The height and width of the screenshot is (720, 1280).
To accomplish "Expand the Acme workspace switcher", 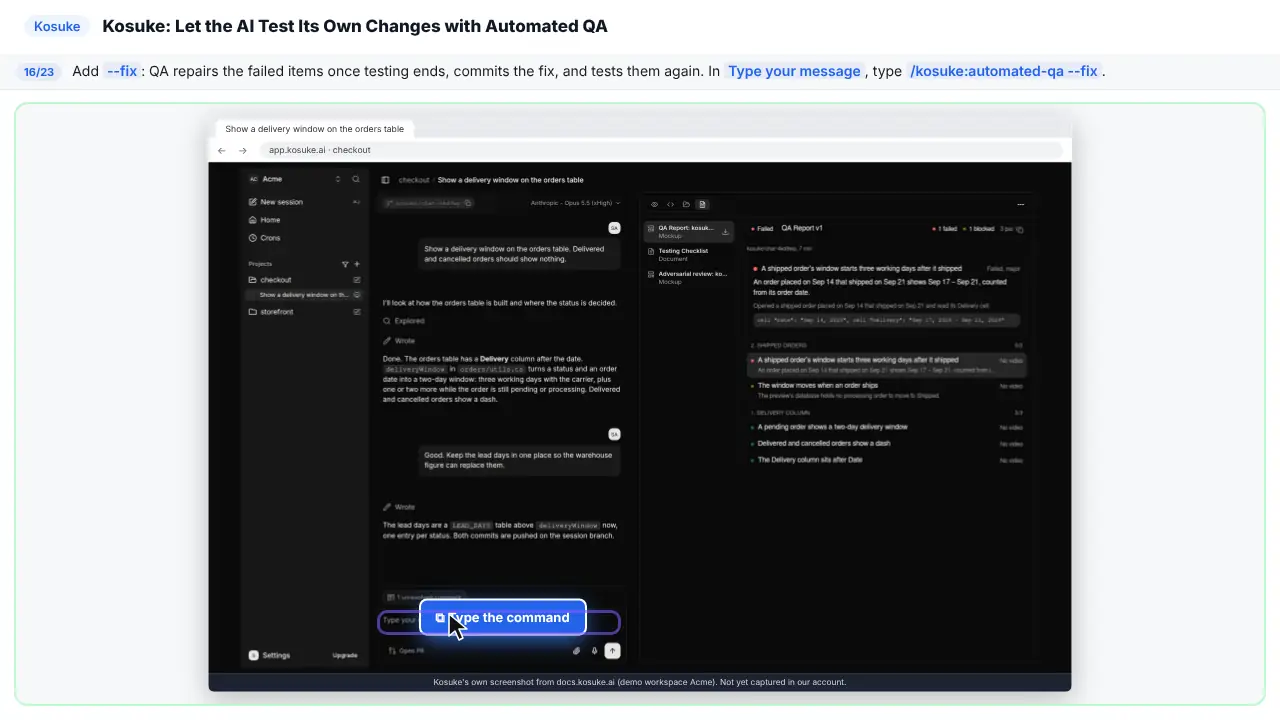I will click(x=338, y=179).
